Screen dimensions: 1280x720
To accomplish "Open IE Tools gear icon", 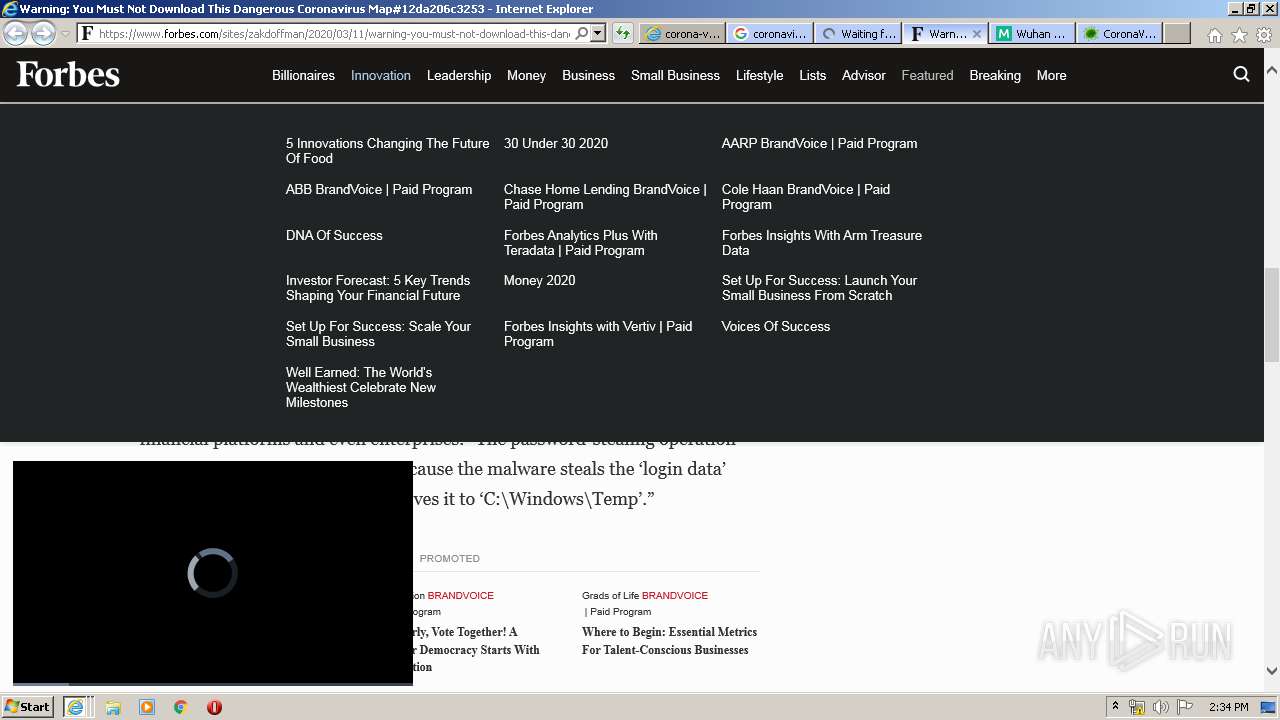I will 1264,35.
